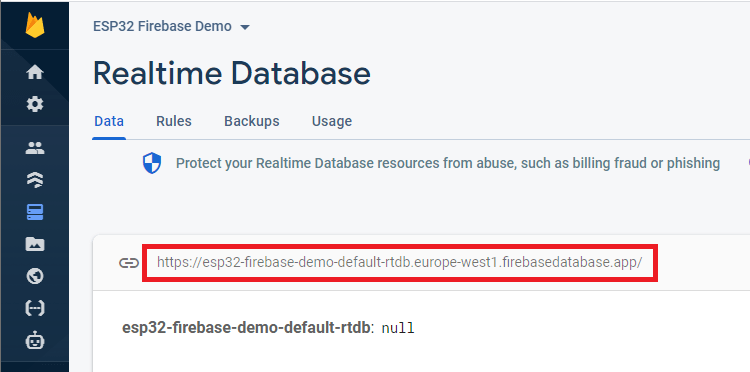Switch to the Backups tab
The height and width of the screenshot is (372, 750).
[x=252, y=121]
